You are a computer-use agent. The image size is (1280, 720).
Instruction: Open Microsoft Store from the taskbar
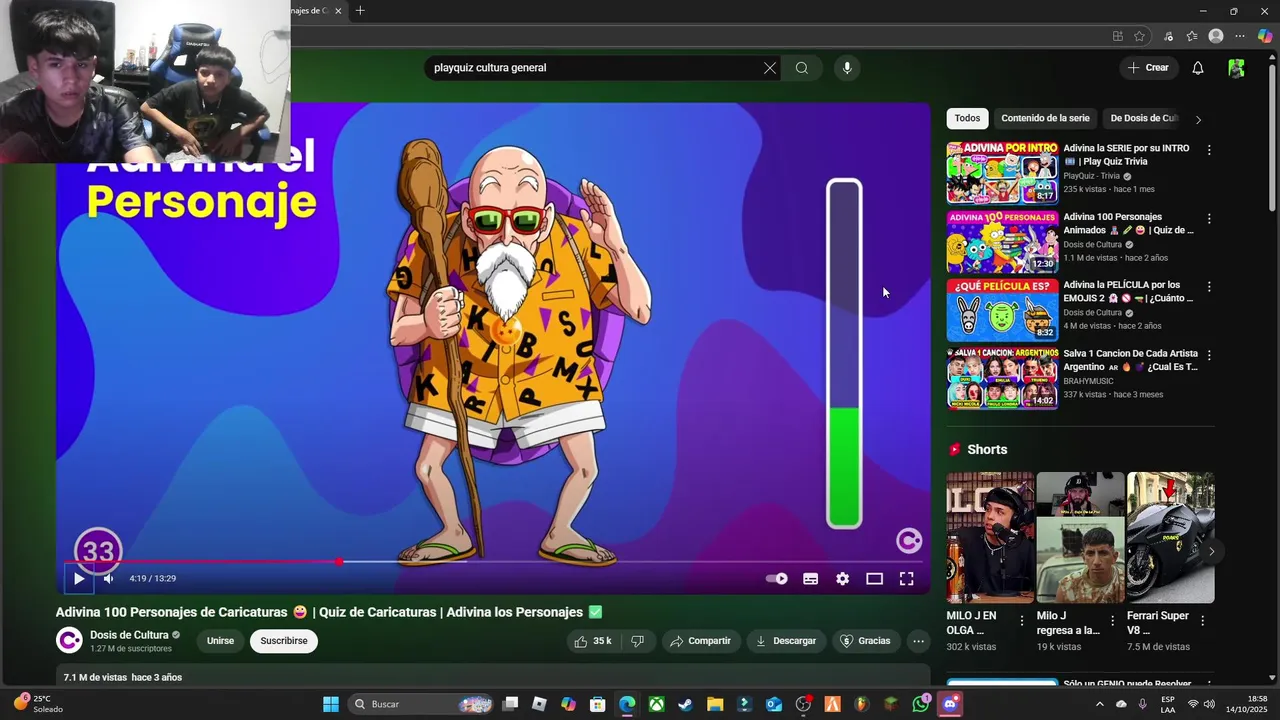[x=597, y=704]
